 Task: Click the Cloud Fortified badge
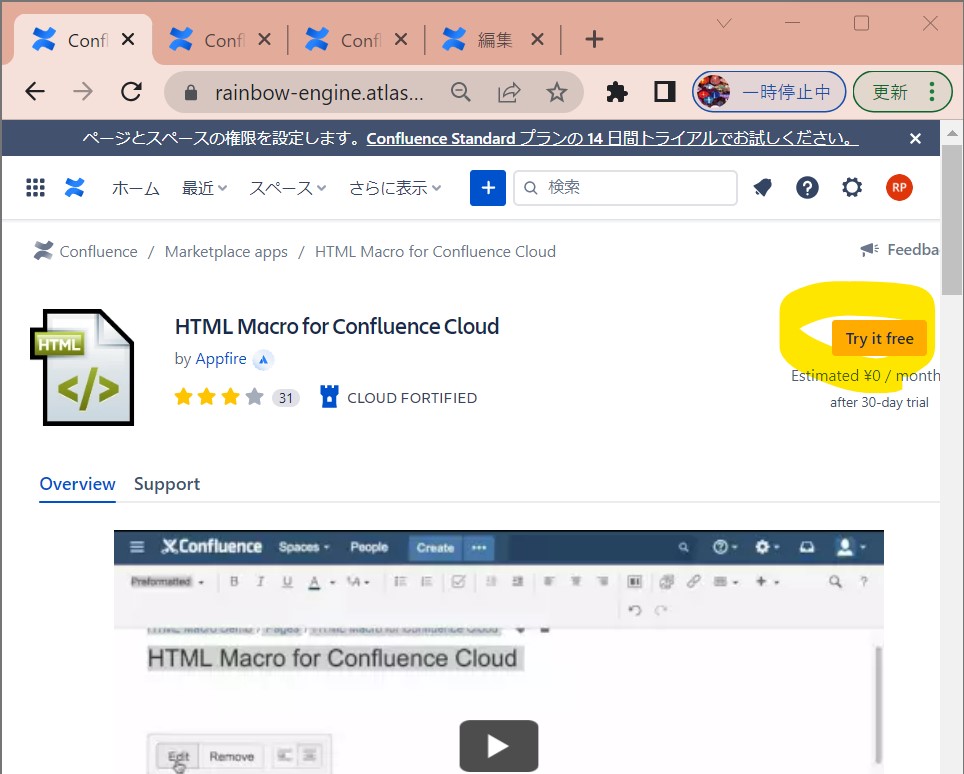tap(398, 397)
